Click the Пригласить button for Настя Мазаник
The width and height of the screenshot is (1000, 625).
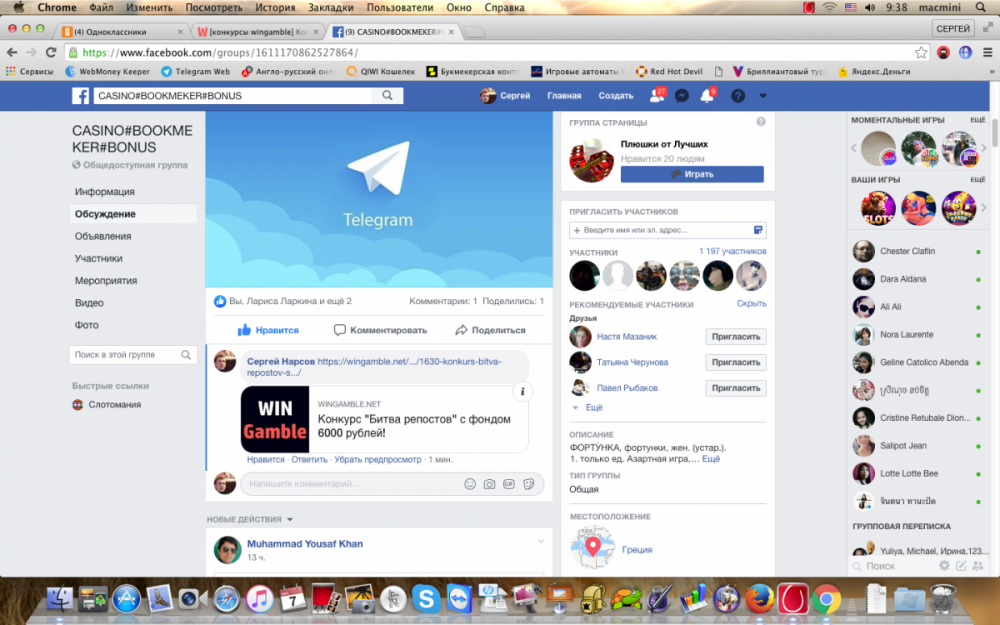[736, 337]
